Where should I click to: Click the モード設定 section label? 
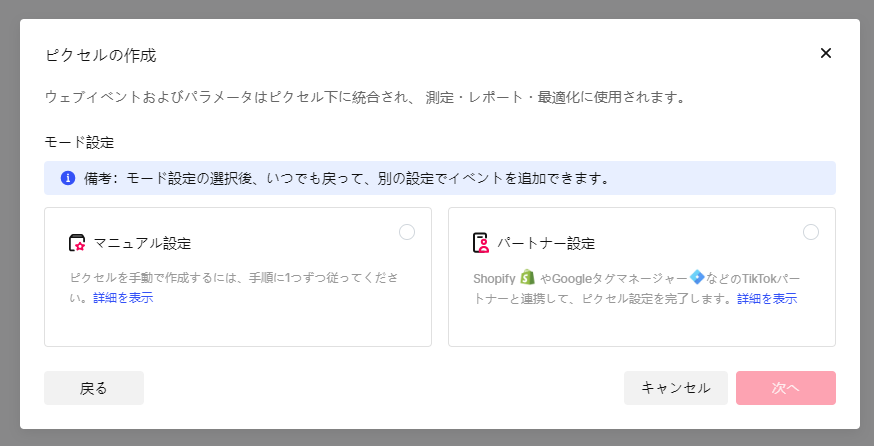point(79,142)
